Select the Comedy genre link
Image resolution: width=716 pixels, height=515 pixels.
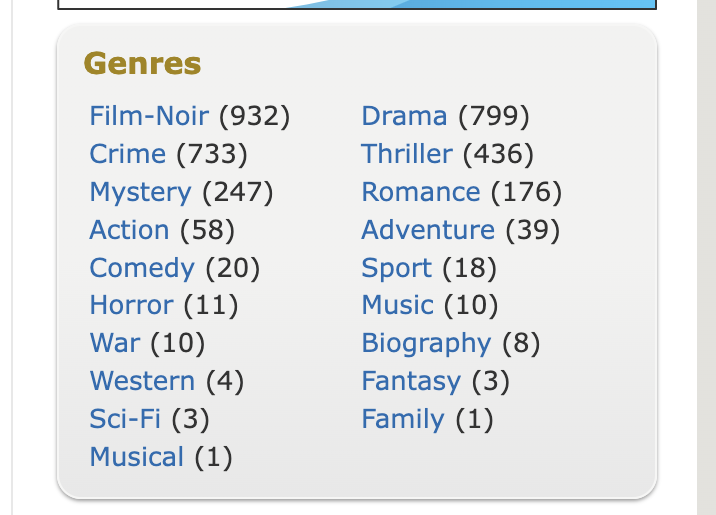pyautogui.click(x=142, y=268)
